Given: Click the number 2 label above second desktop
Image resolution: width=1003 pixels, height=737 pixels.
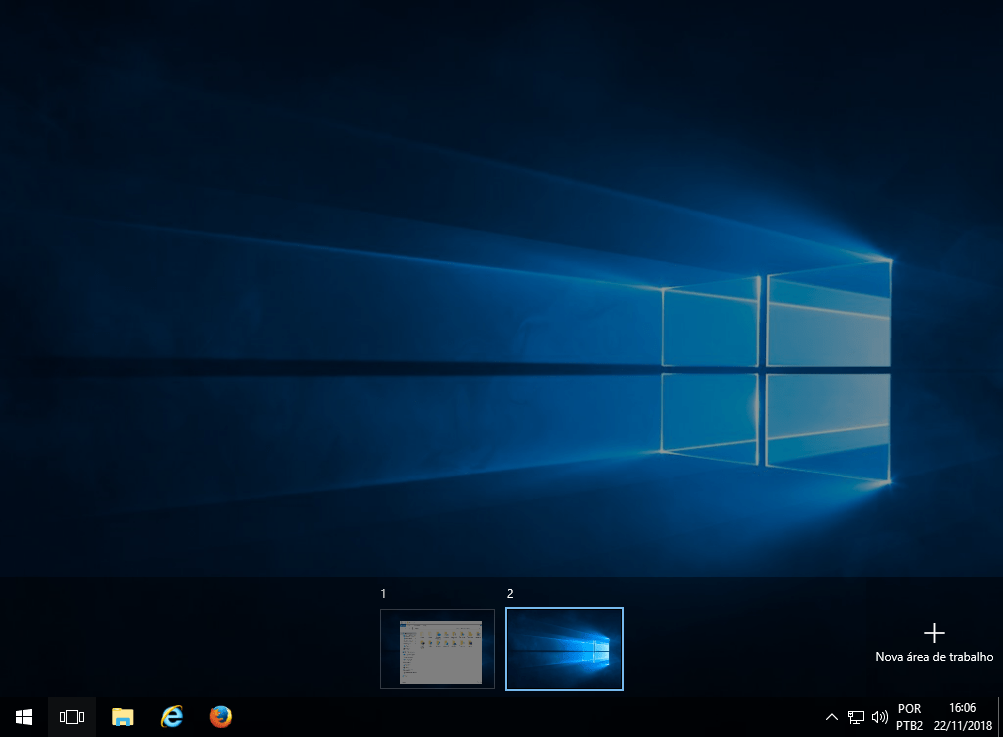Looking at the screenshot, I should 510,594.
